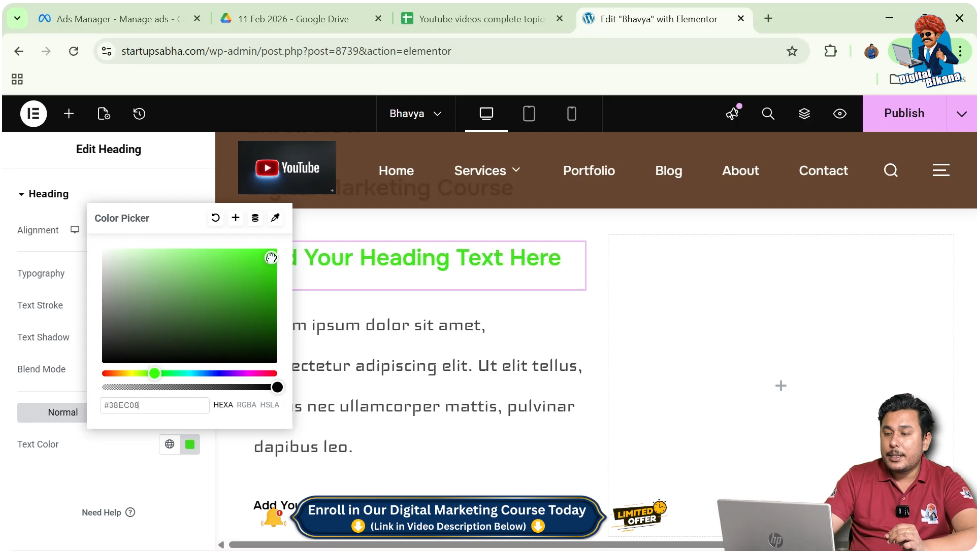Select RGBA color format
The image size is (978, 555).
pyautogui.click(x=246, y=405)
